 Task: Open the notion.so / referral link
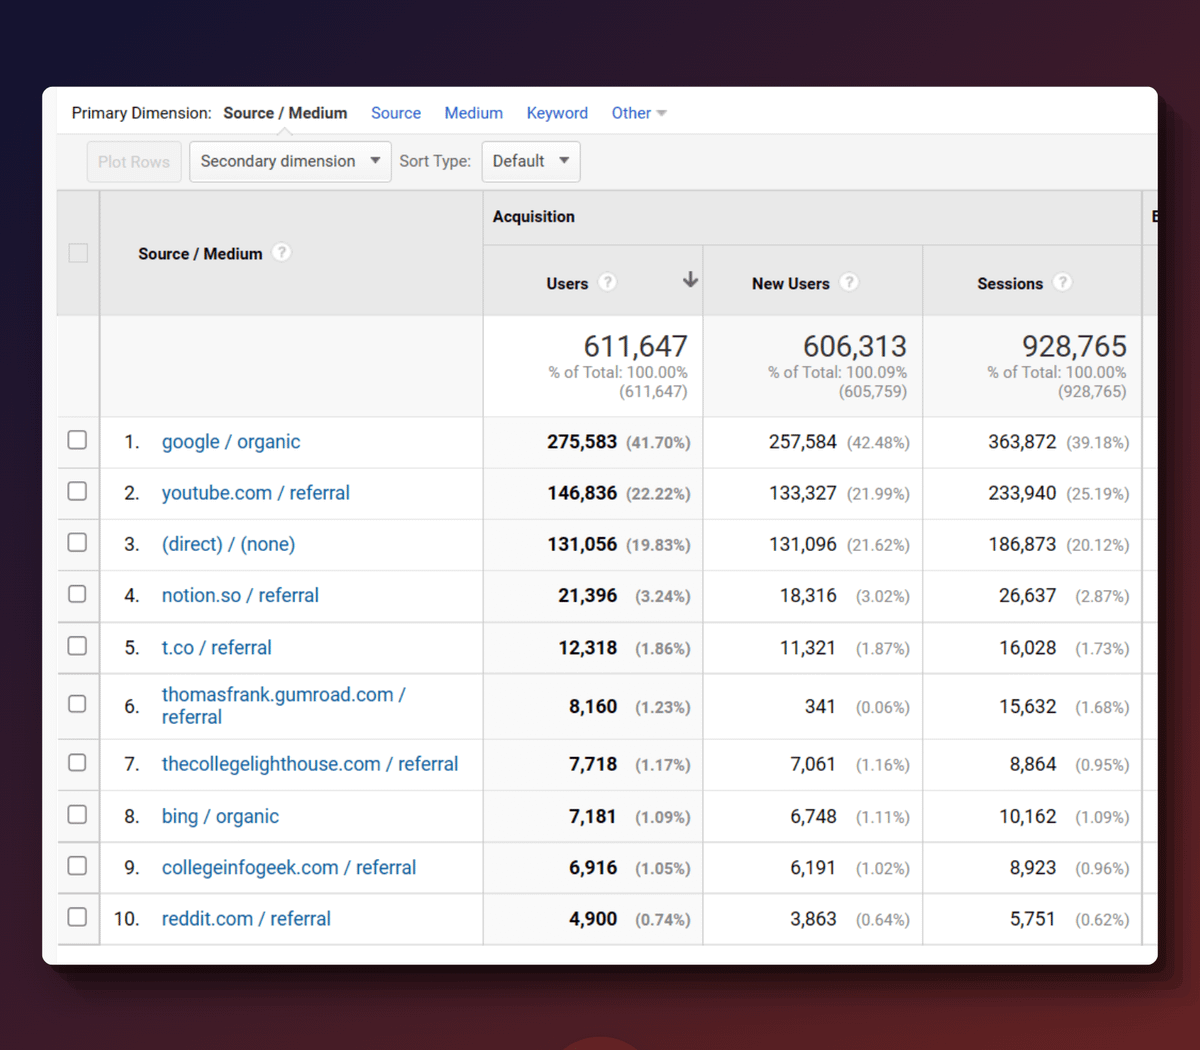240,595
